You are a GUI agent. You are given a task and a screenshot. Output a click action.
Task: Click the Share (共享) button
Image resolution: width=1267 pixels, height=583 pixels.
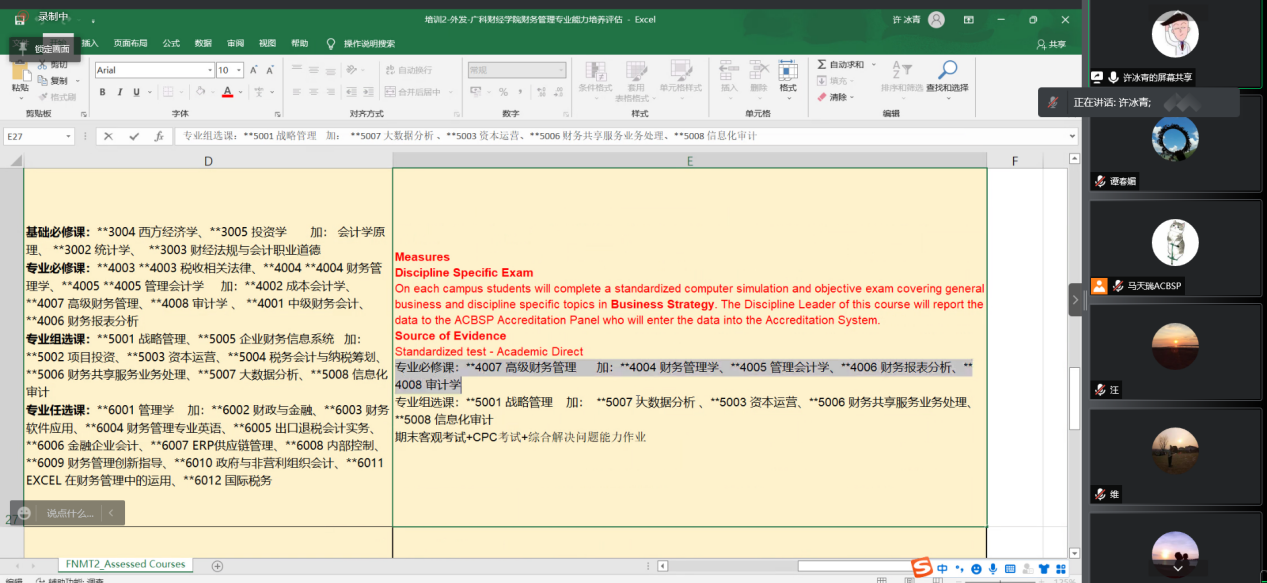[1051, 44]
